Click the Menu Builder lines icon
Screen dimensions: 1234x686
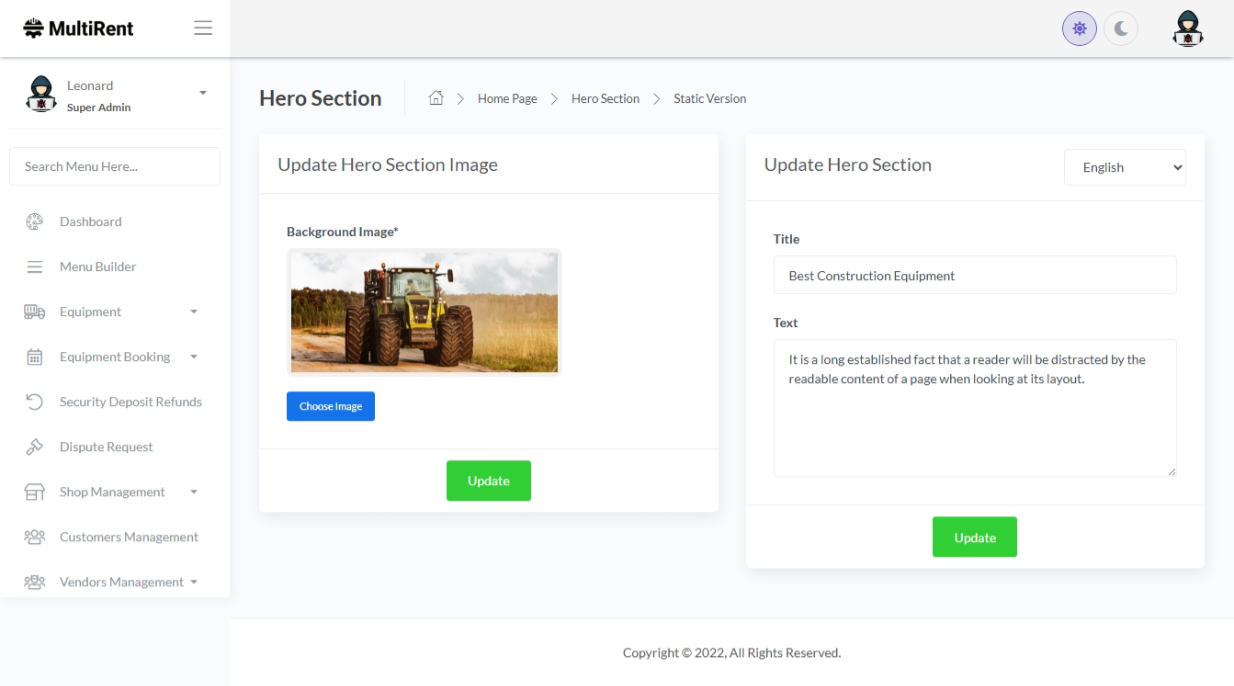click(x=34, y=267)
